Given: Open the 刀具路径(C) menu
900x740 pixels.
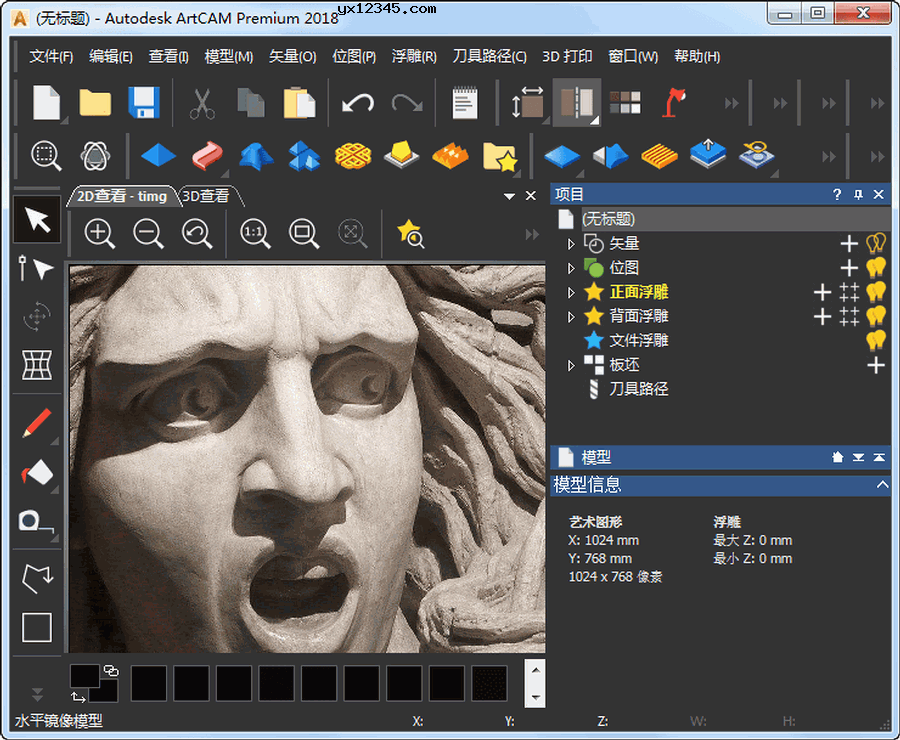Looking at the screenshot, I should tap(490, 56).
